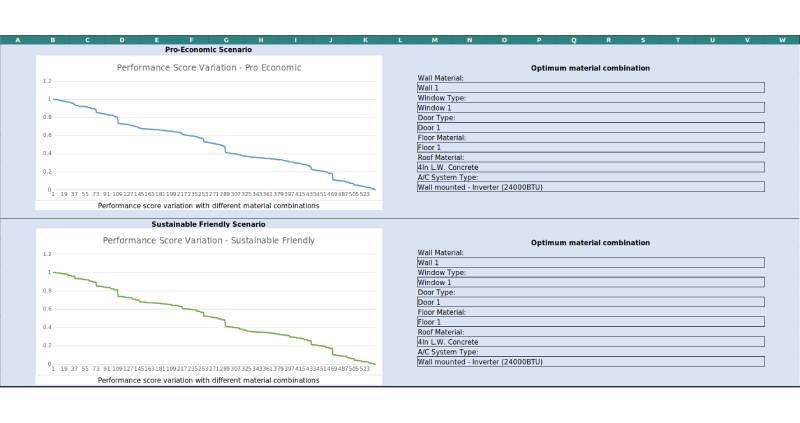
Task: Click the Wall mounted Inverter cell in Pro-Economic section
Action: point(590,187)
